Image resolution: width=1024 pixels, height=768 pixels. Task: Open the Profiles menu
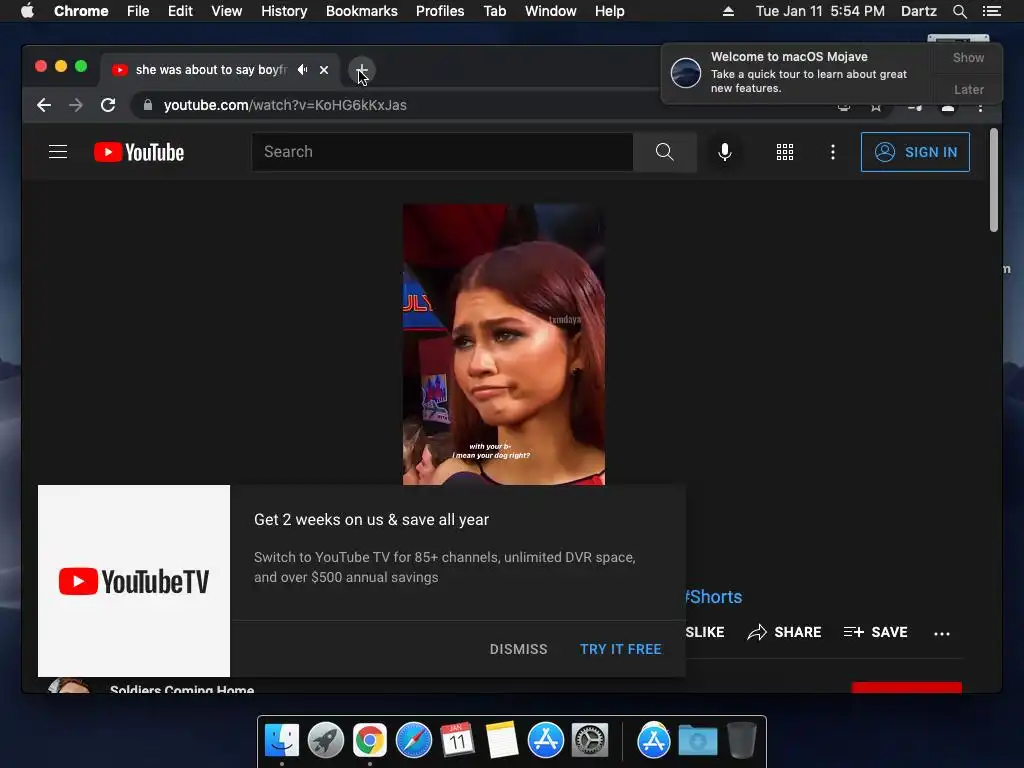click(x=440, y=11)
